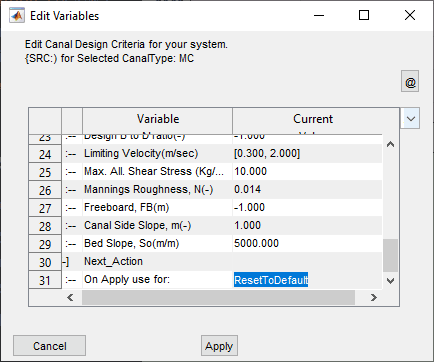The width and height of the screenshot is (434, 362).
Task: Open the dropdown arrow beside the table
Action: pyautogui.click(x=410, y=118)
